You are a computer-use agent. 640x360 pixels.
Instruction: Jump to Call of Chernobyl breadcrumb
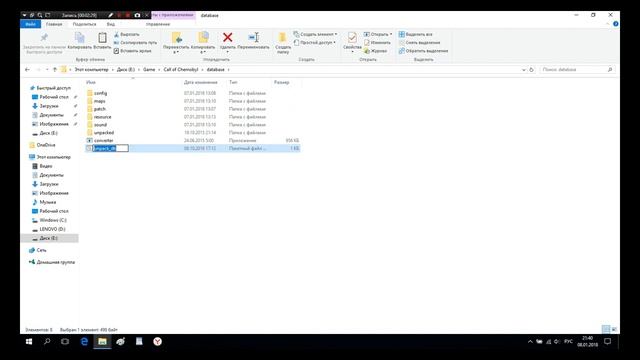(181, 70)
